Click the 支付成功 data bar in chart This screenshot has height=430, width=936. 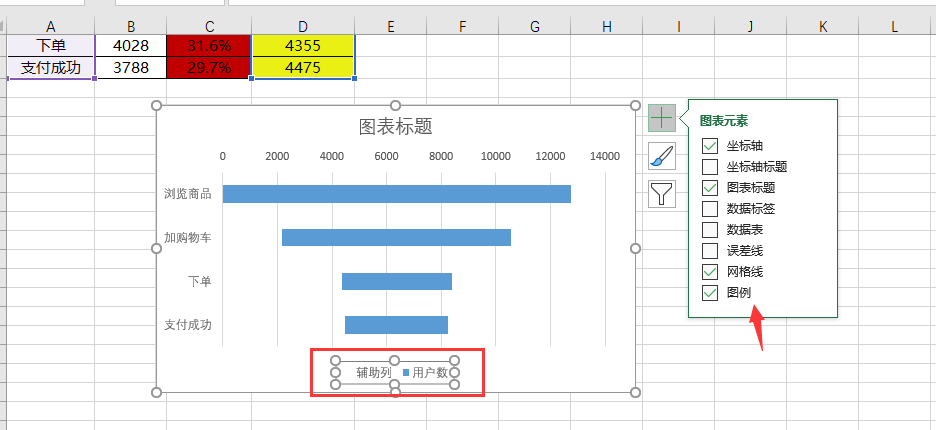(396, 325)
